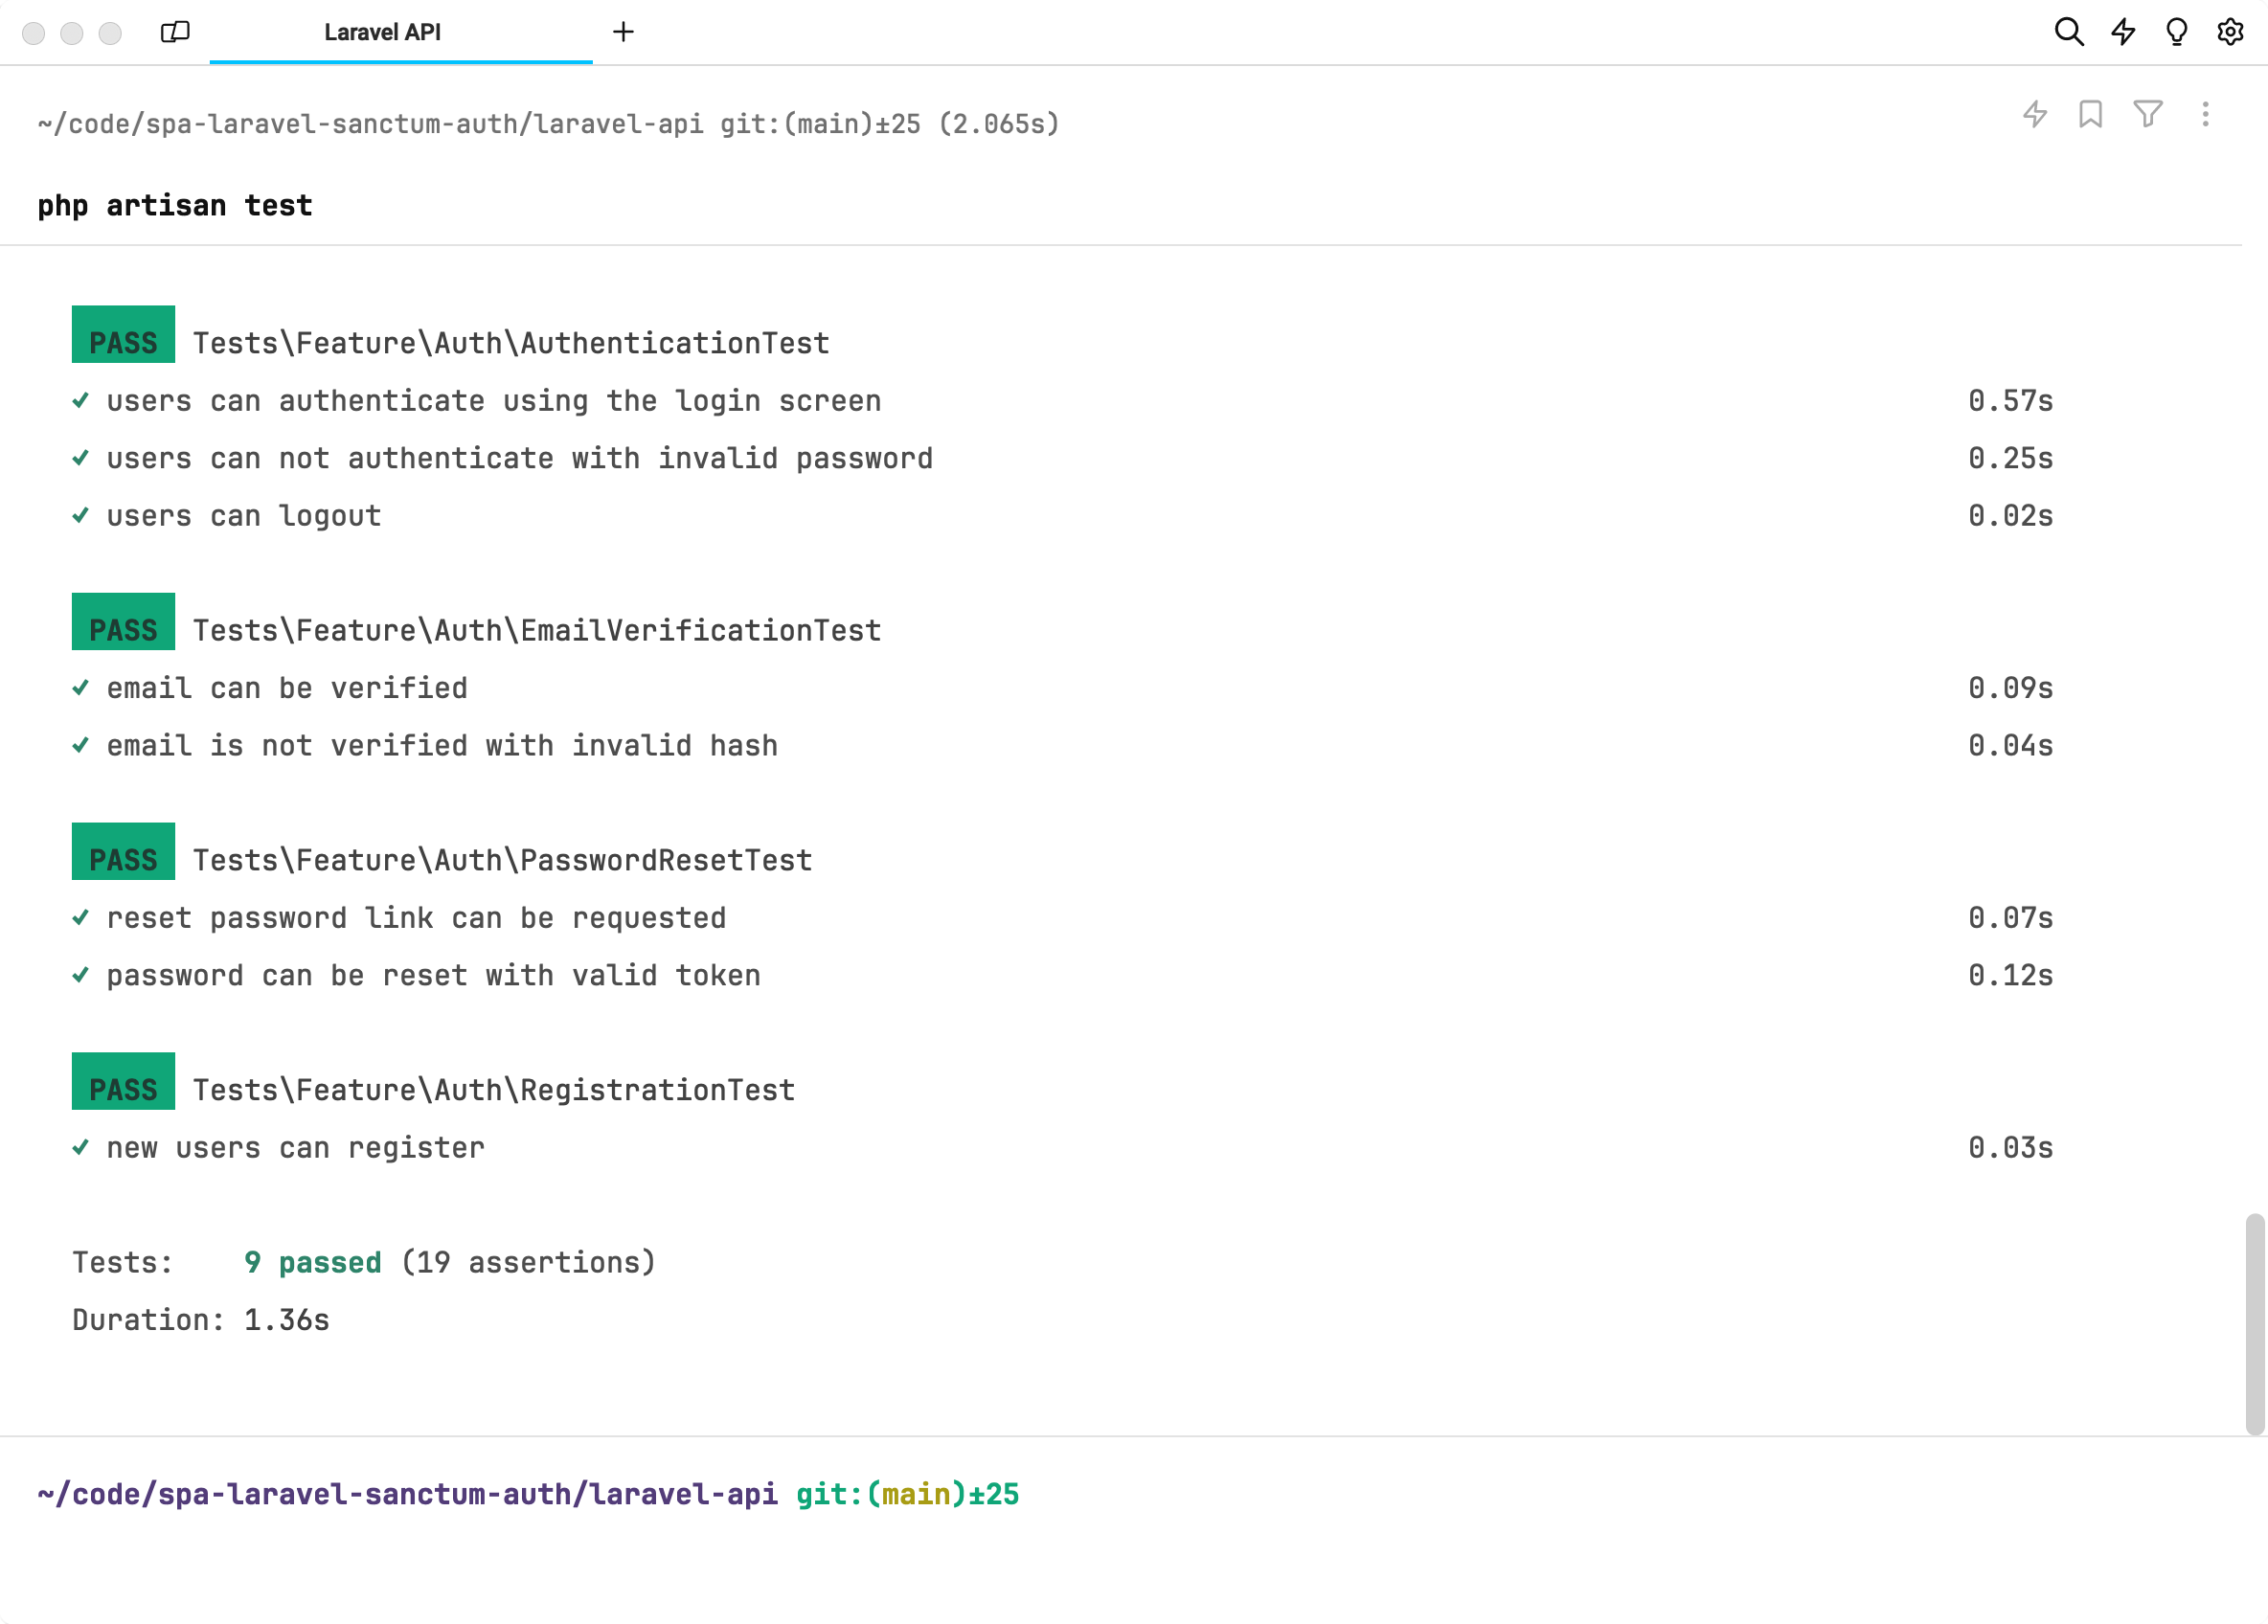Click 'Duration: 1.36s' line
Viewport: 2268px width, 1624px height.
[x=201, y=1321]
